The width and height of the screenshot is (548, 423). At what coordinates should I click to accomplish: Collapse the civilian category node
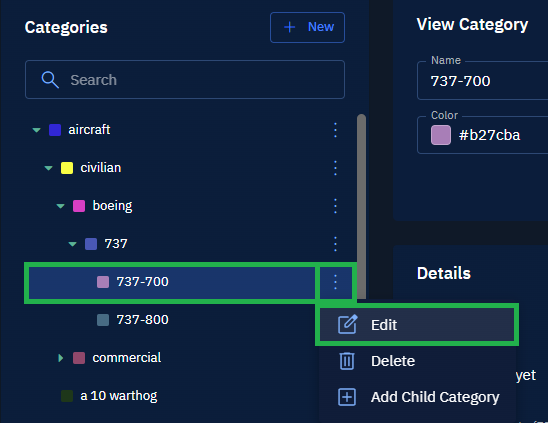pyautogui.click(x=48, y=168)
